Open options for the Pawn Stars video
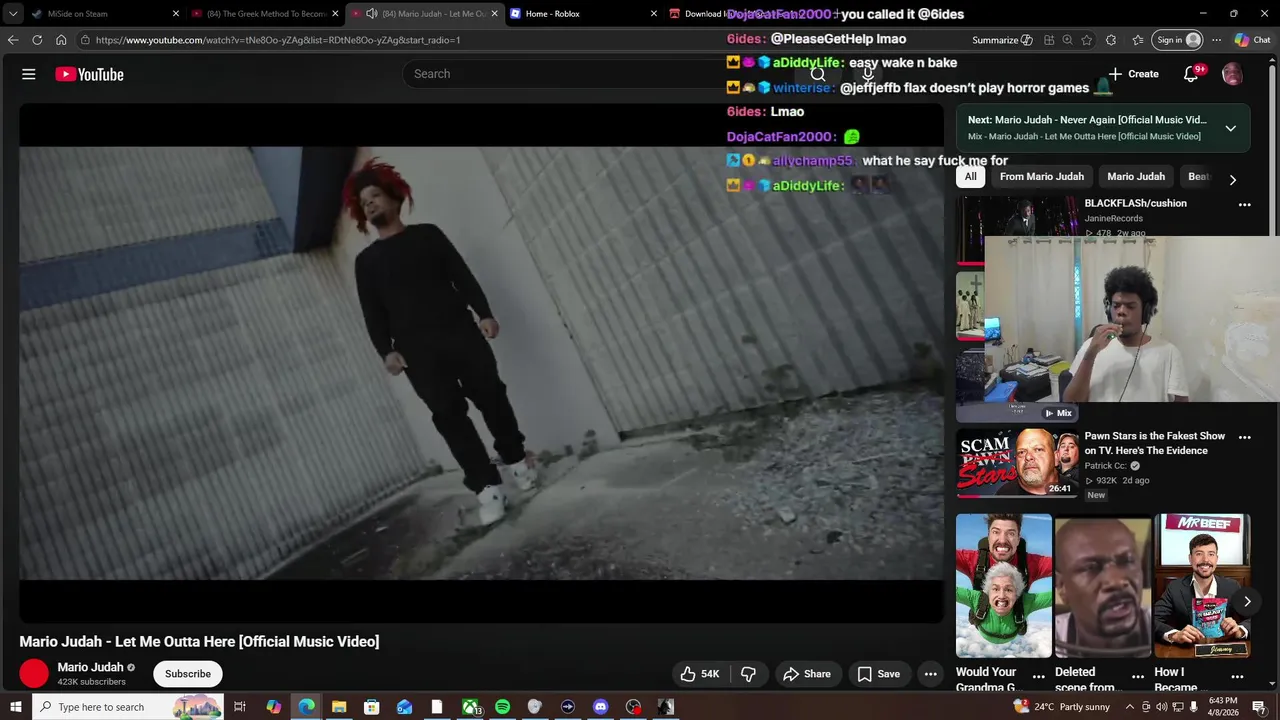This screenshot has height=720, width=1280. [1245, 437]
